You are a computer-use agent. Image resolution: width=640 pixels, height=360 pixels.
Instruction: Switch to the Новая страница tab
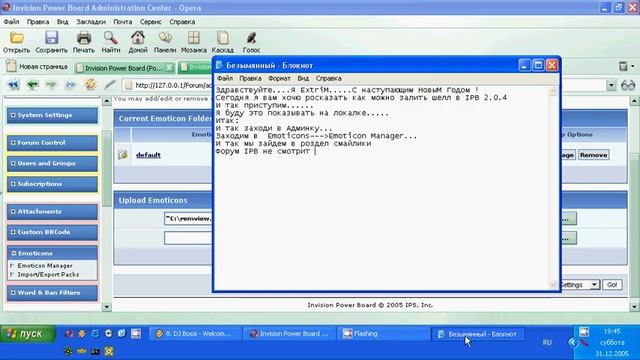(x=38, y=67)
